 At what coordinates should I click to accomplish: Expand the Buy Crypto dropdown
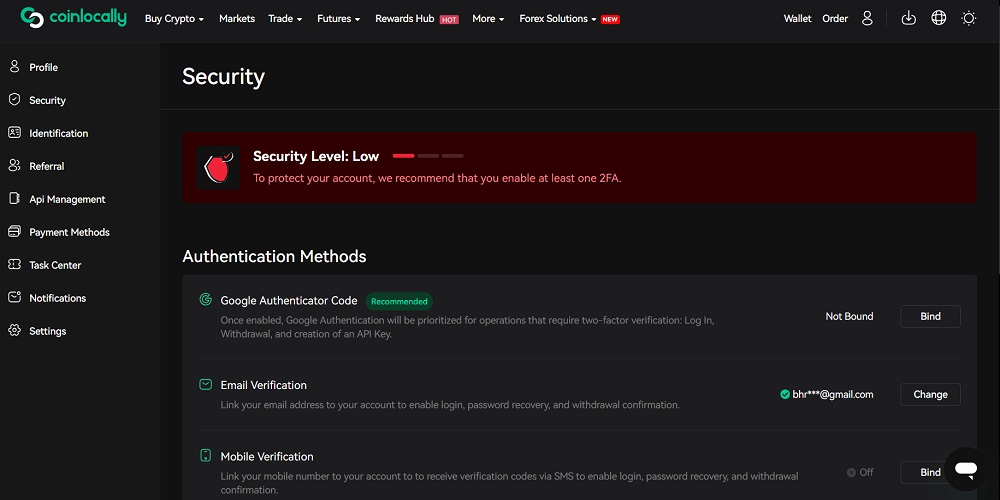coord(174,19)
